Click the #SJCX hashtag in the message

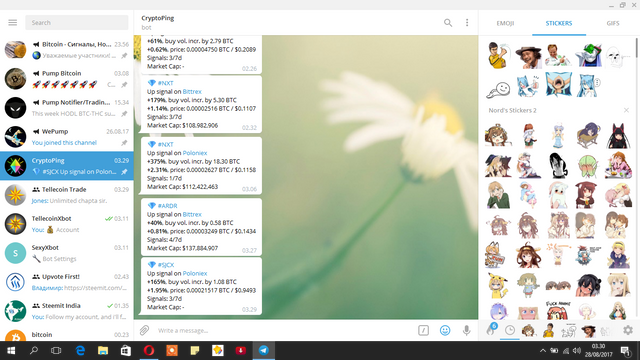pos(166,264)
